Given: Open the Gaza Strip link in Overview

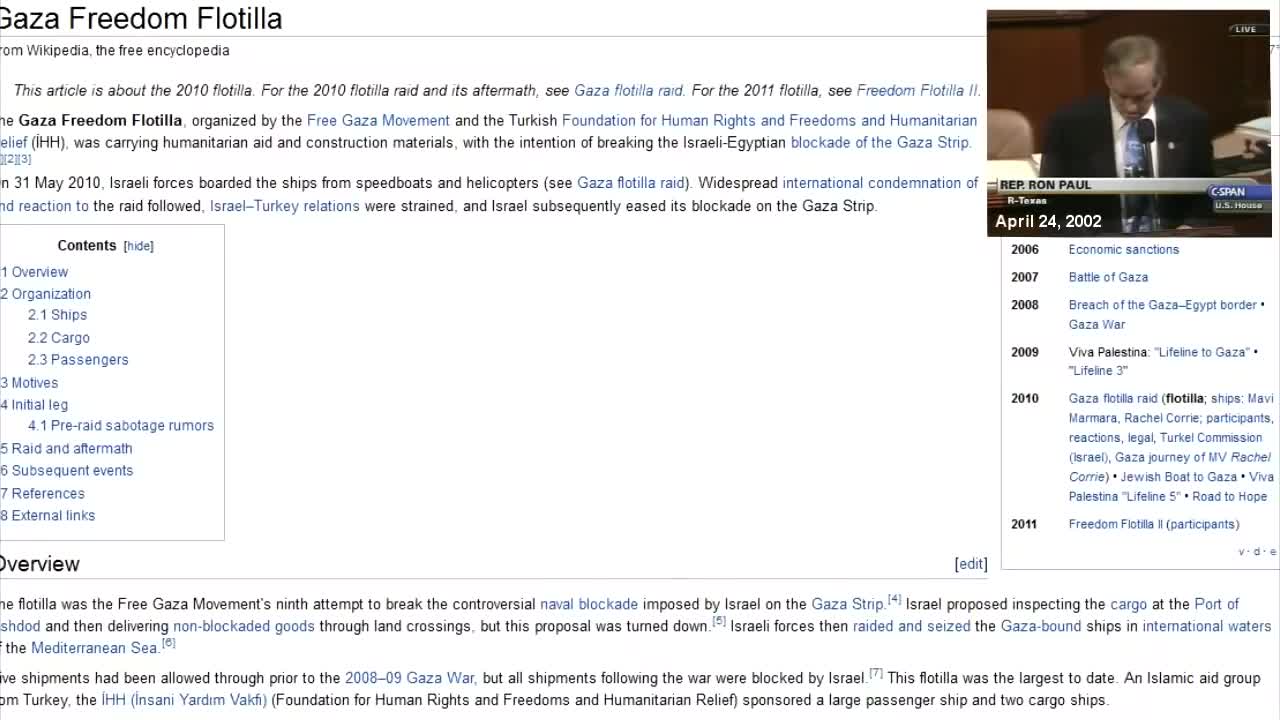Looking at the screenshot, I should [x=847, y=604].
